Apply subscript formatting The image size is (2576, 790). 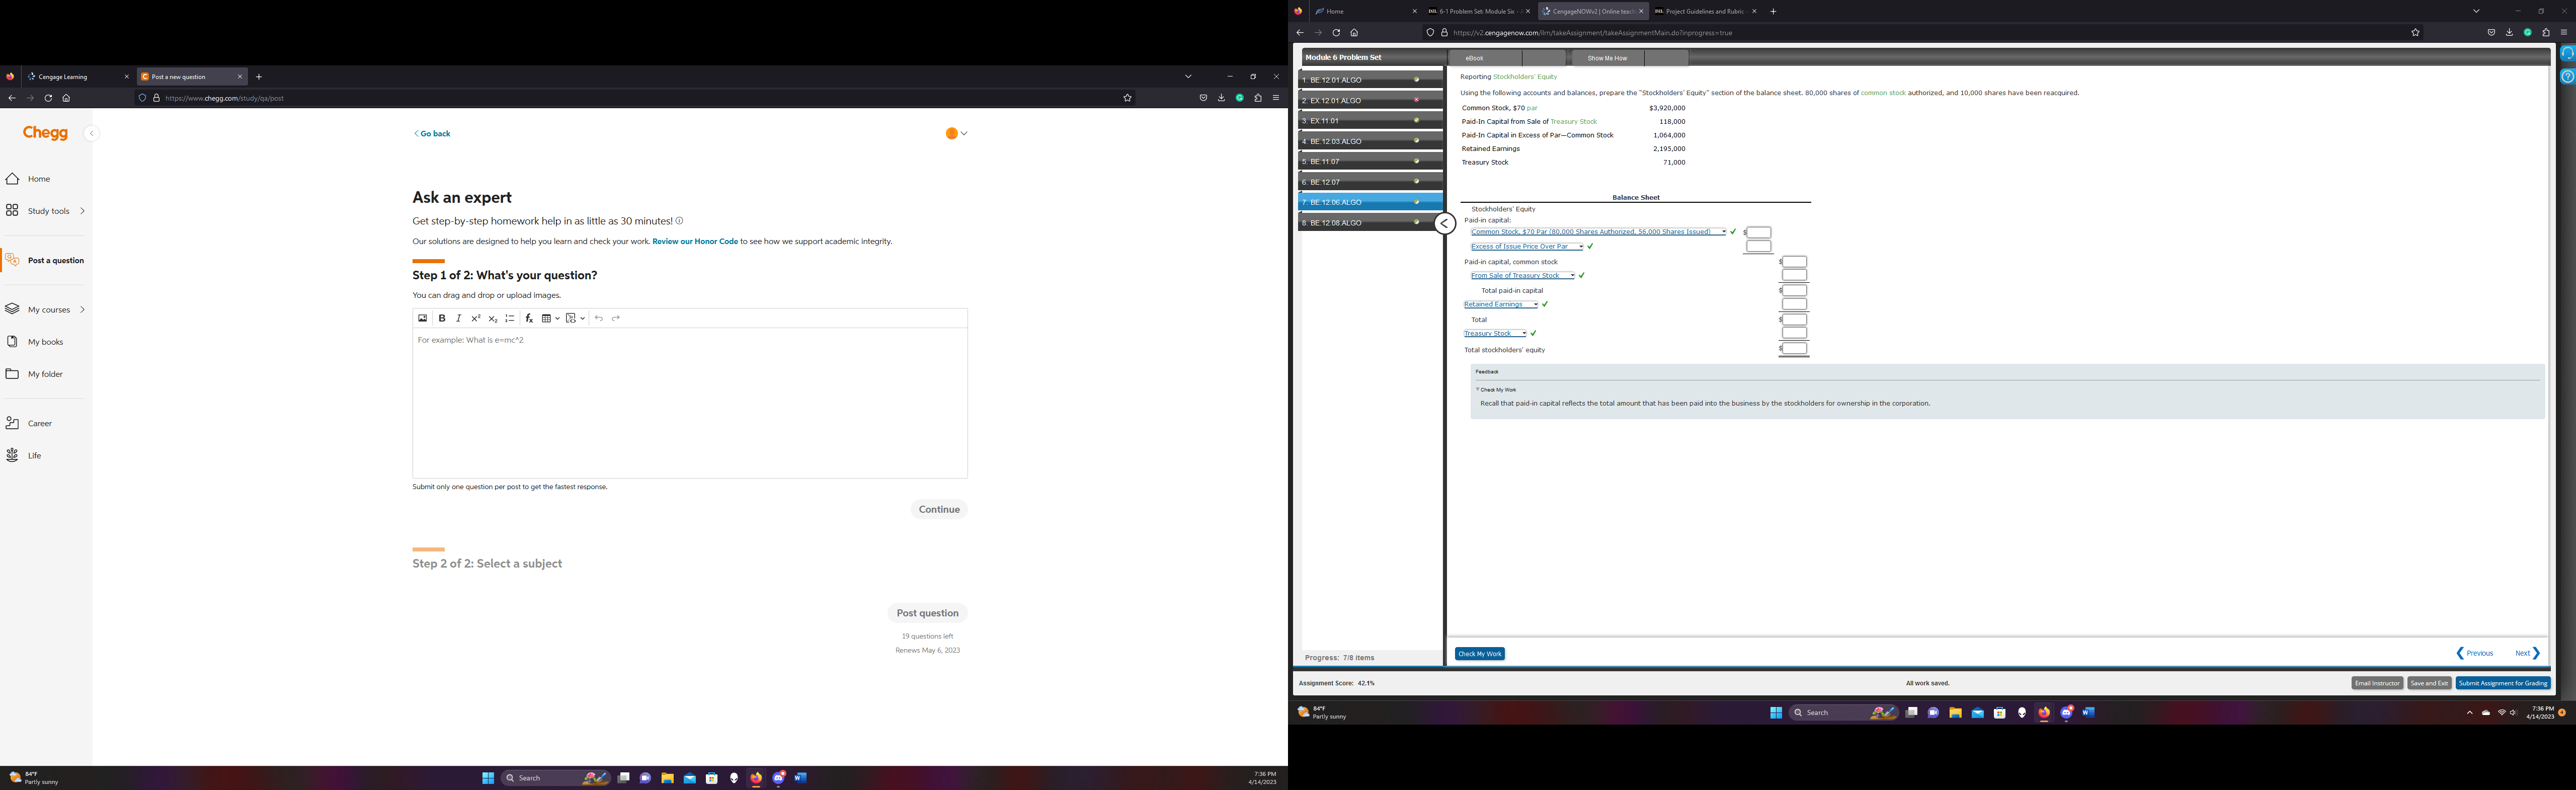point(493,318)
